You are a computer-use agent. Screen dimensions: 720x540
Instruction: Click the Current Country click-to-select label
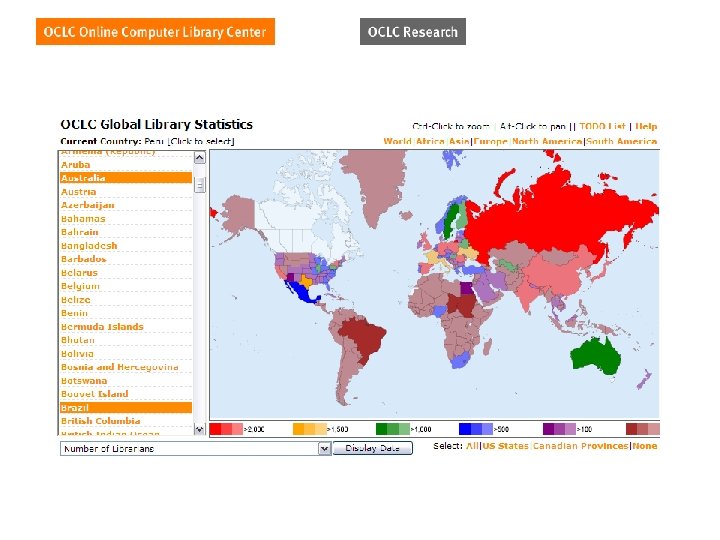pyautogui.click(x=202, y=141)
